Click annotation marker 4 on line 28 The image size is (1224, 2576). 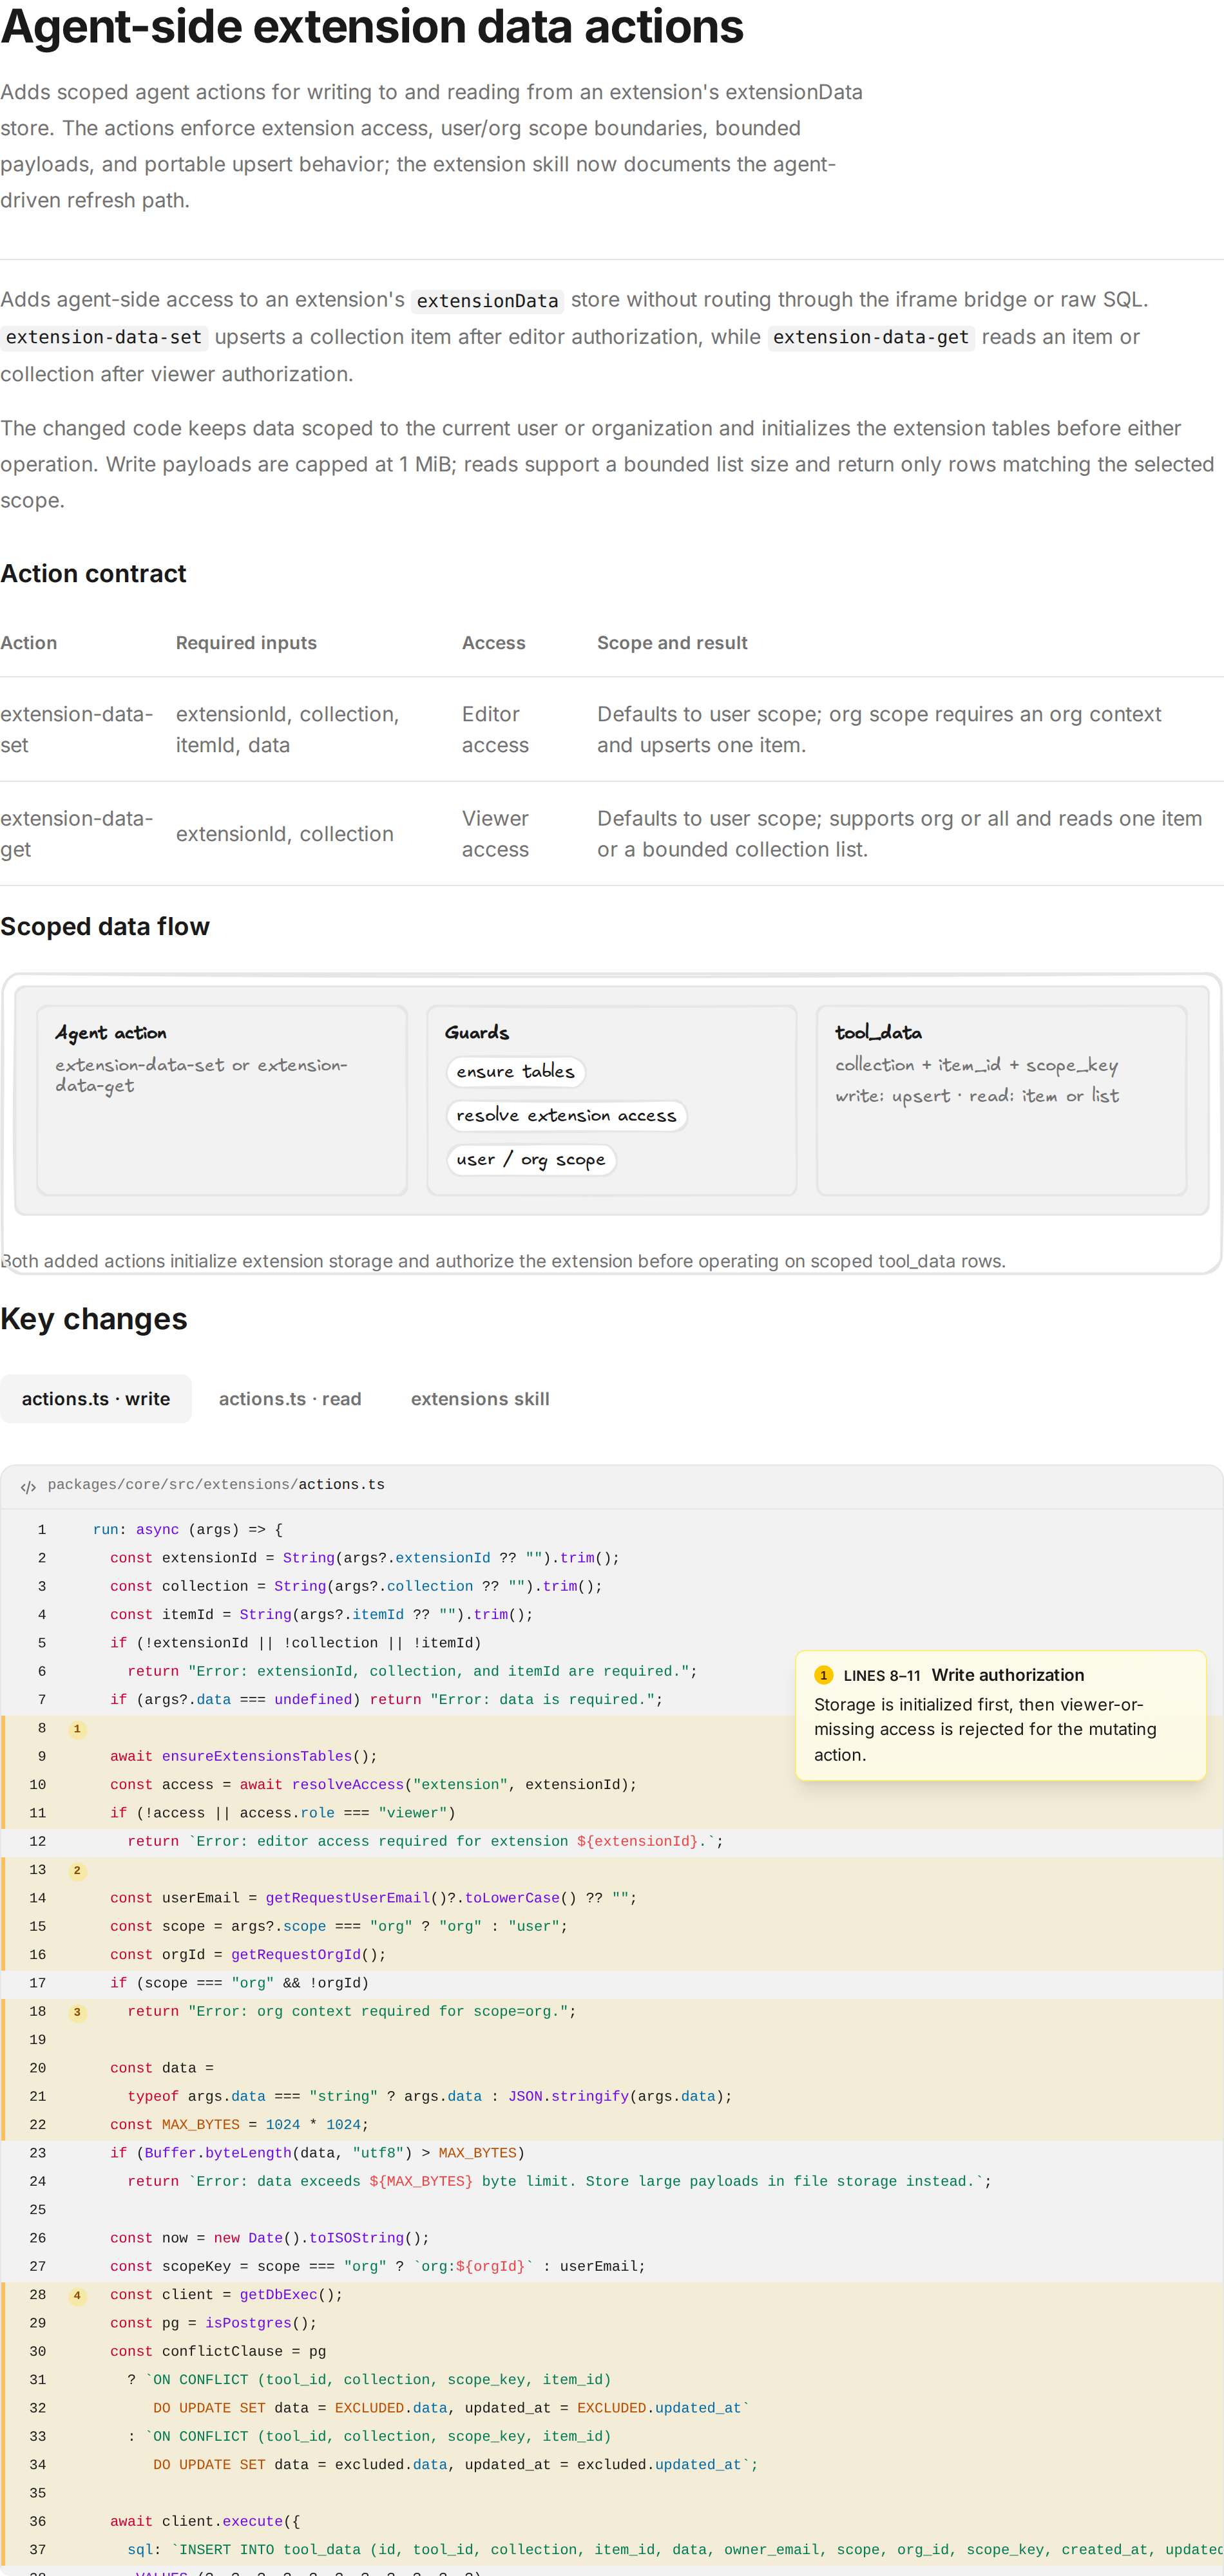(x=77, y=2296)
